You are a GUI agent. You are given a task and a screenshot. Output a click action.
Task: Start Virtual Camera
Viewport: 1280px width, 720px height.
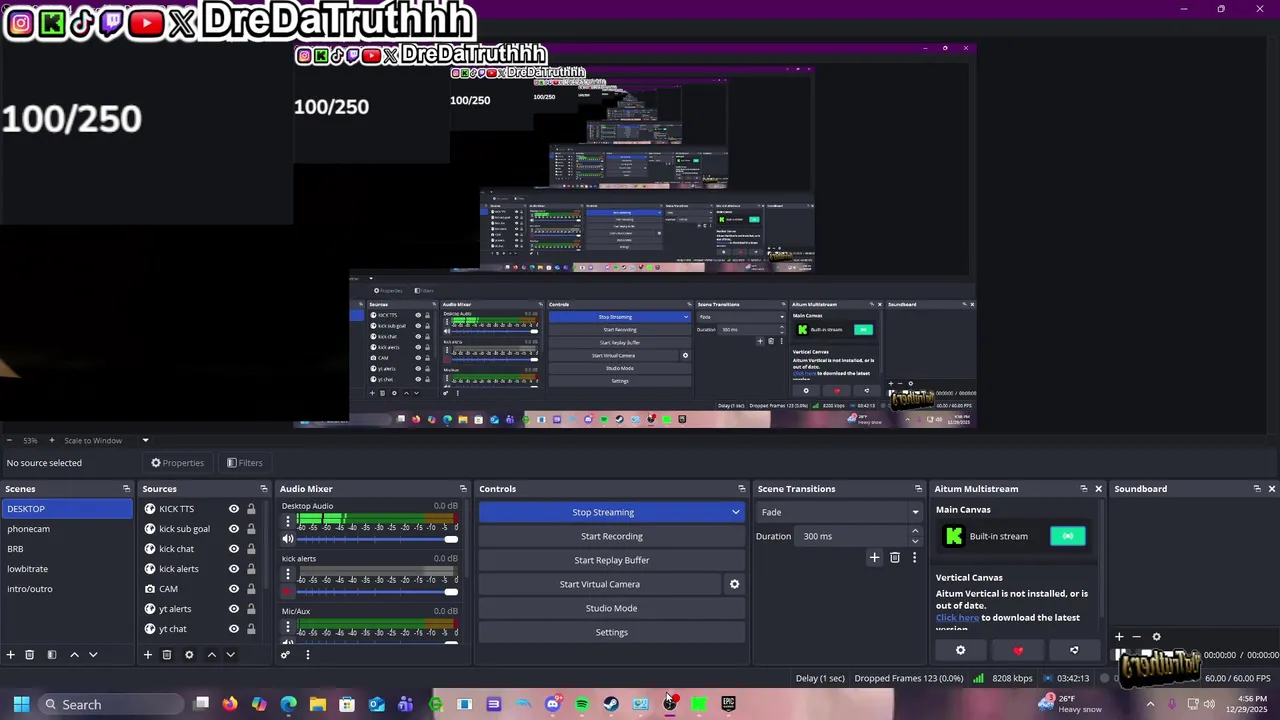(600, 584)
